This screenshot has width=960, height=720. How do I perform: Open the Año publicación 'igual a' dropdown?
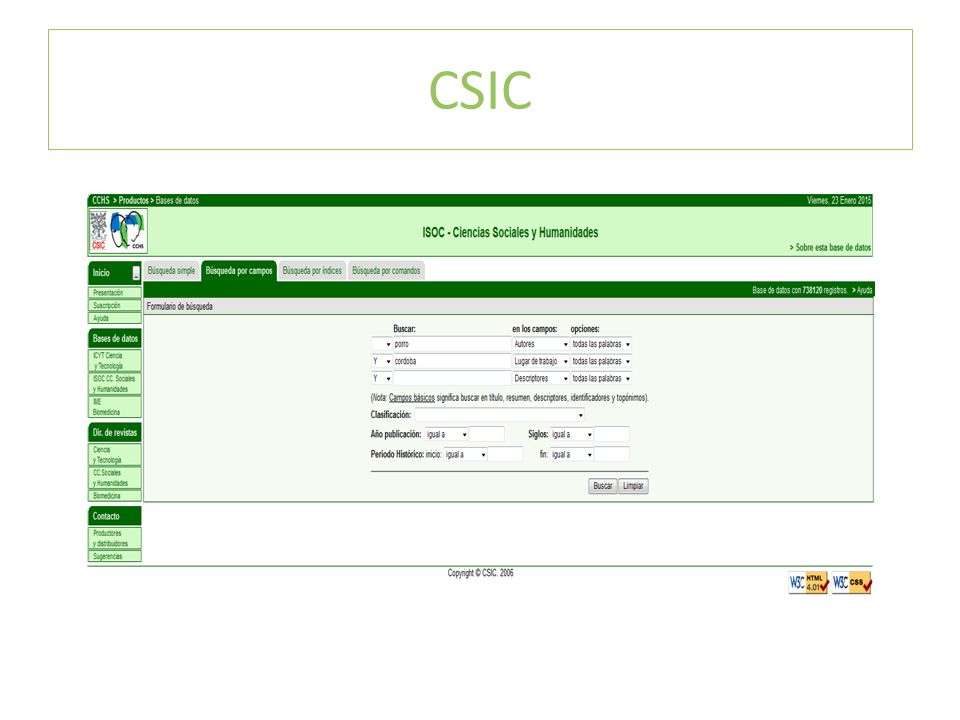447,435
